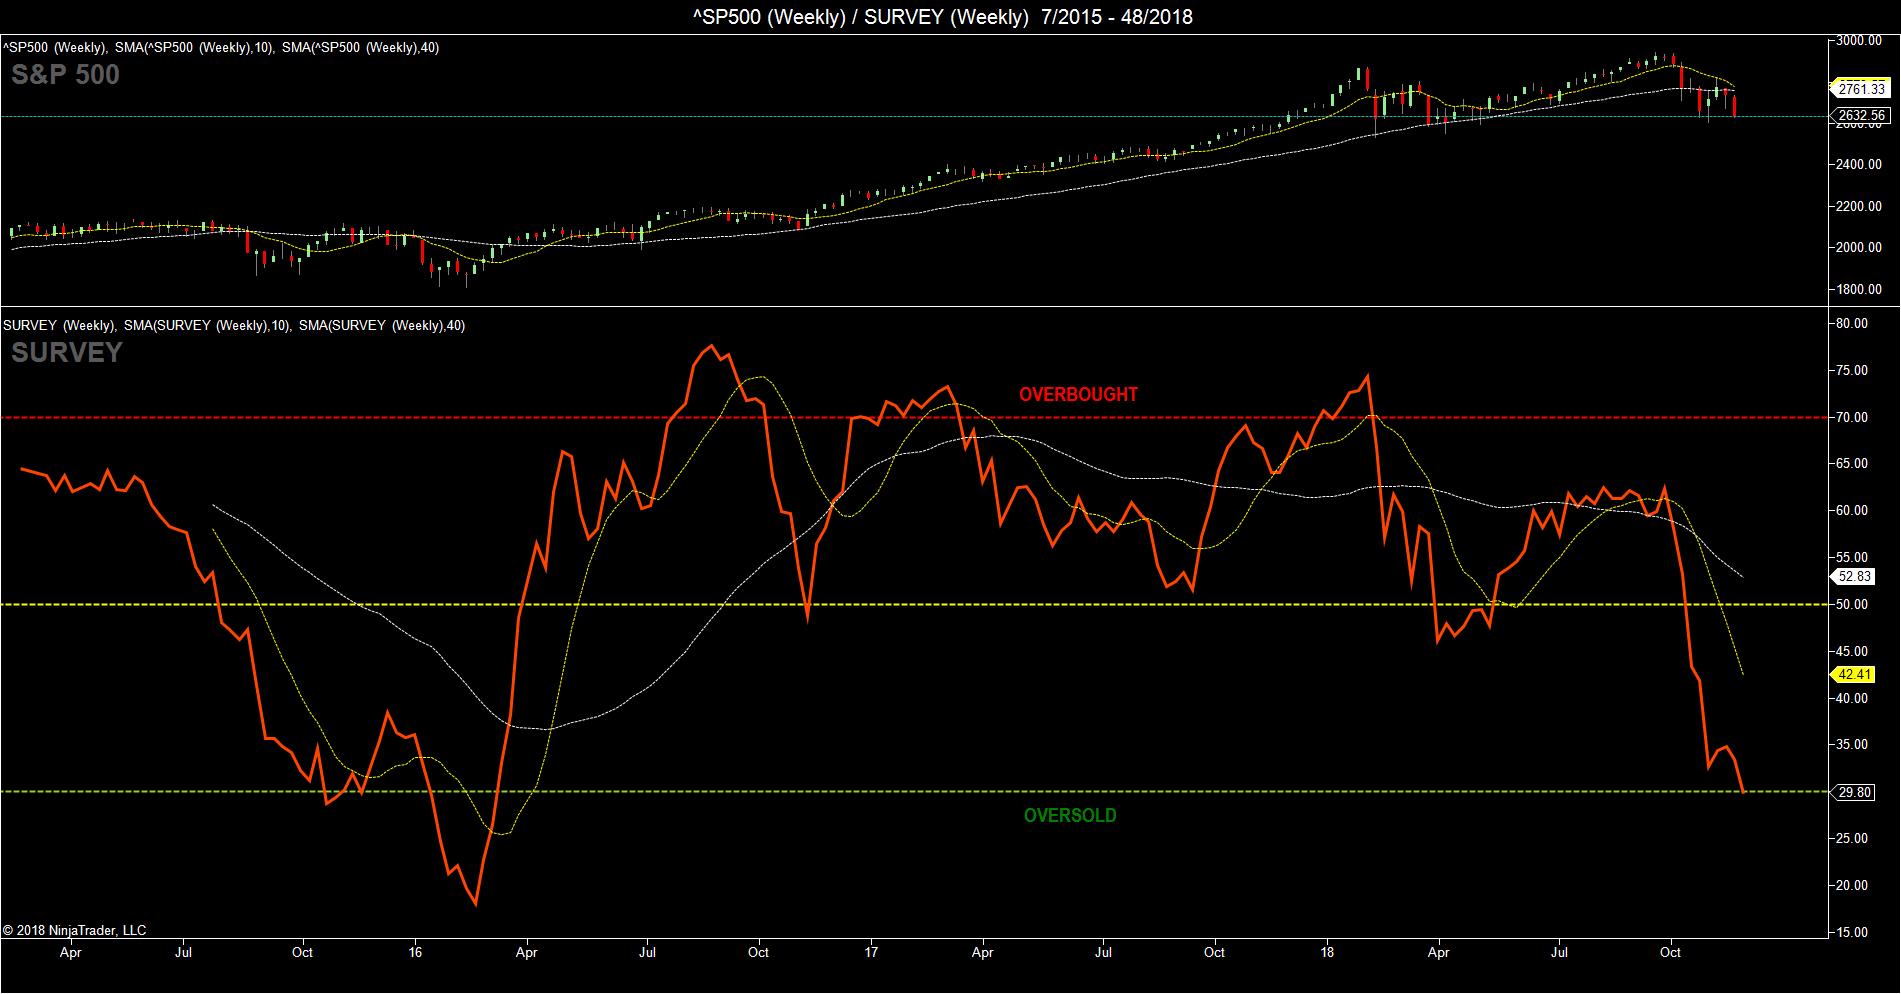
Task: Click the 50.00 survey axis label
Action: 1853,604
